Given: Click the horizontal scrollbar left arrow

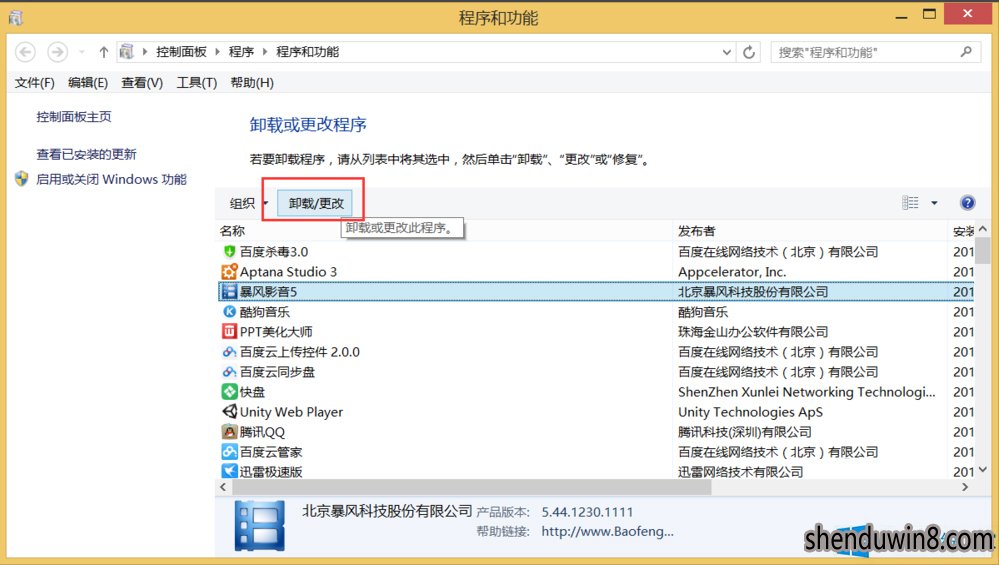Looking at the screenshot, I should (223, 487).
